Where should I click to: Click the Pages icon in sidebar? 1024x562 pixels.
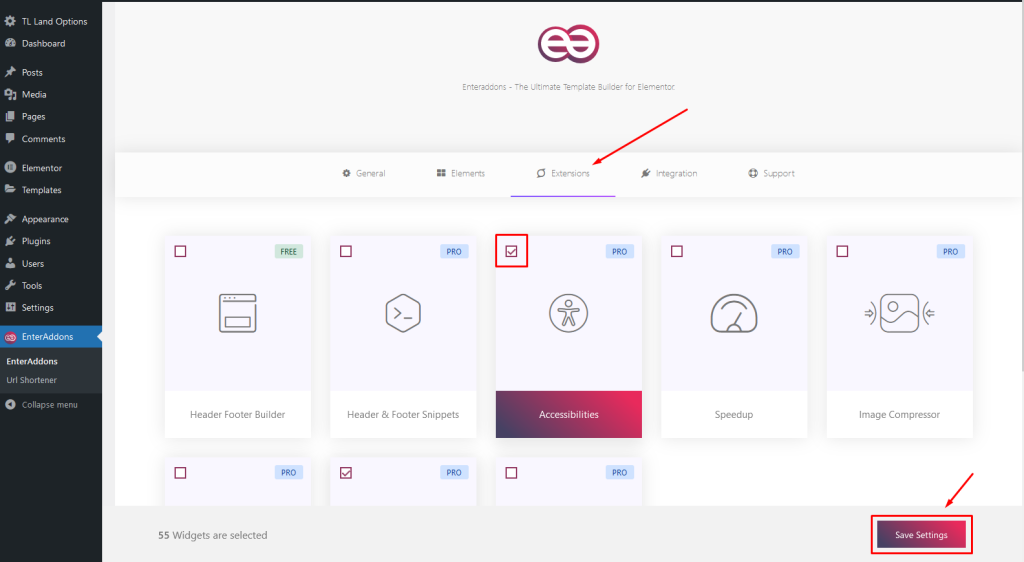click(x=10, y=116)
